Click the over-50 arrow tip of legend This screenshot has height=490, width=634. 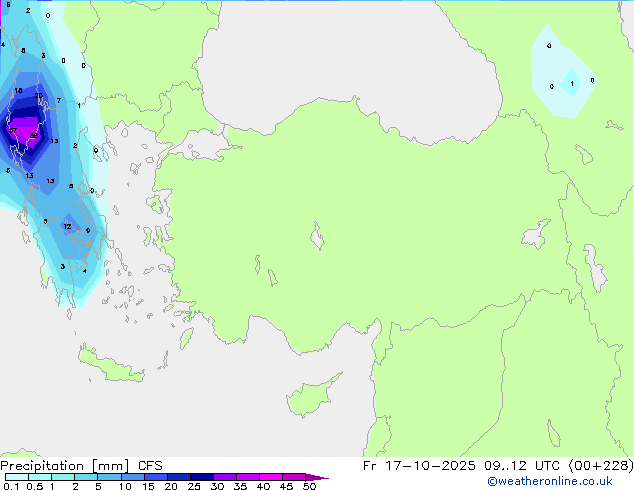317,477
